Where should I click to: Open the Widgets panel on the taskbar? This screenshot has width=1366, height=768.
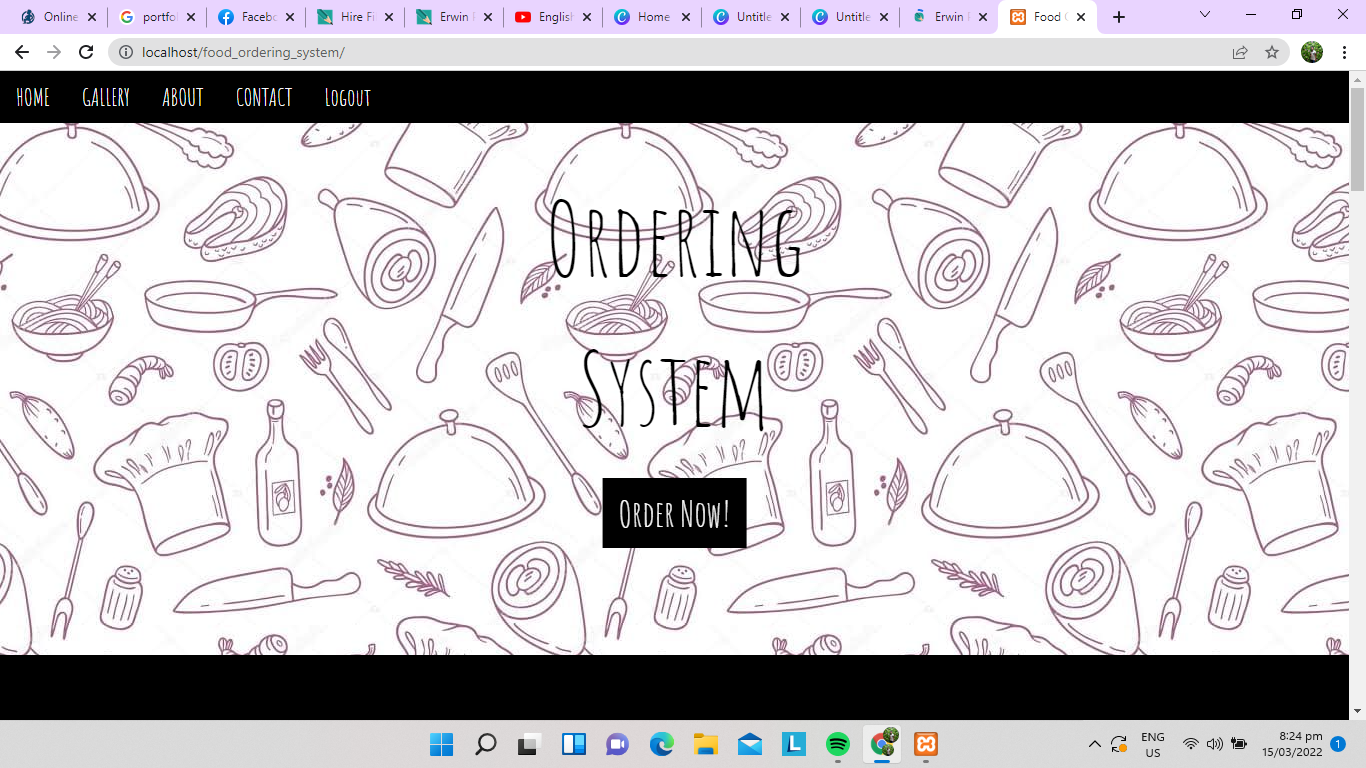pyautogui.click(x=573, y=744)
